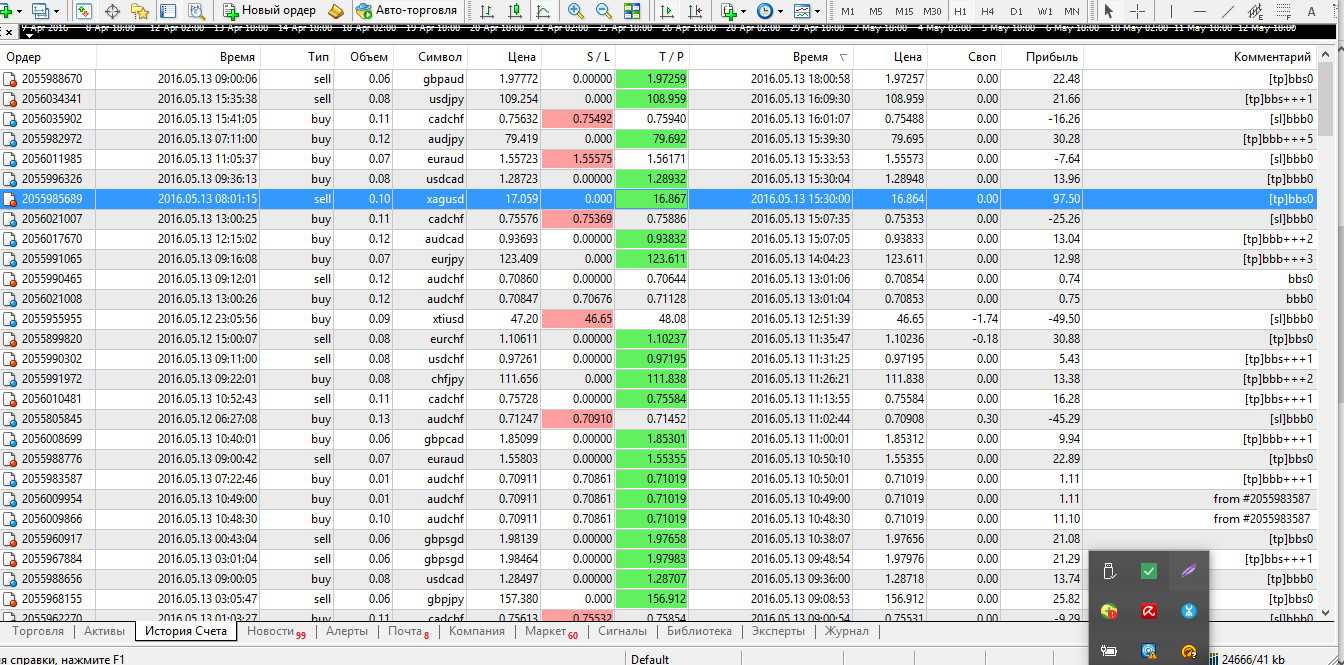Click the Новый ордер button
Screen dimensions: 1344x665
(x=269, y=11)
